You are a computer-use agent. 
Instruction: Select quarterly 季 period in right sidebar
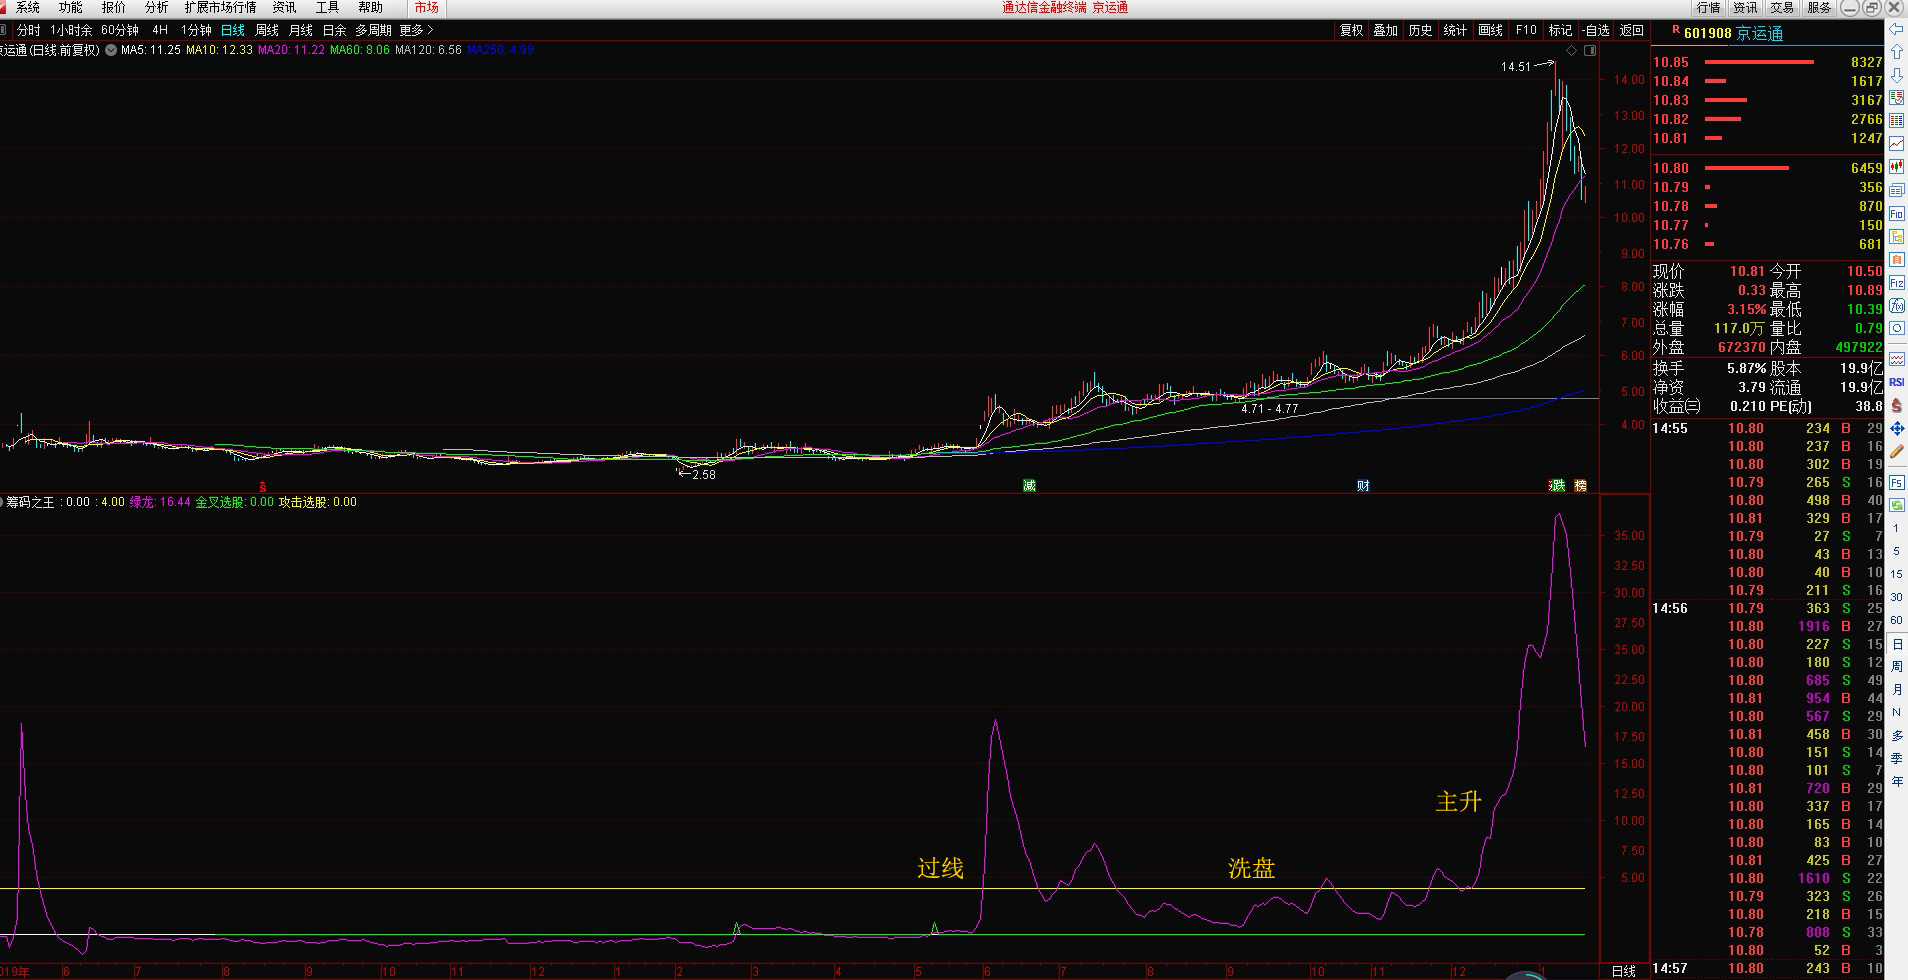(x=1896, y=758)
